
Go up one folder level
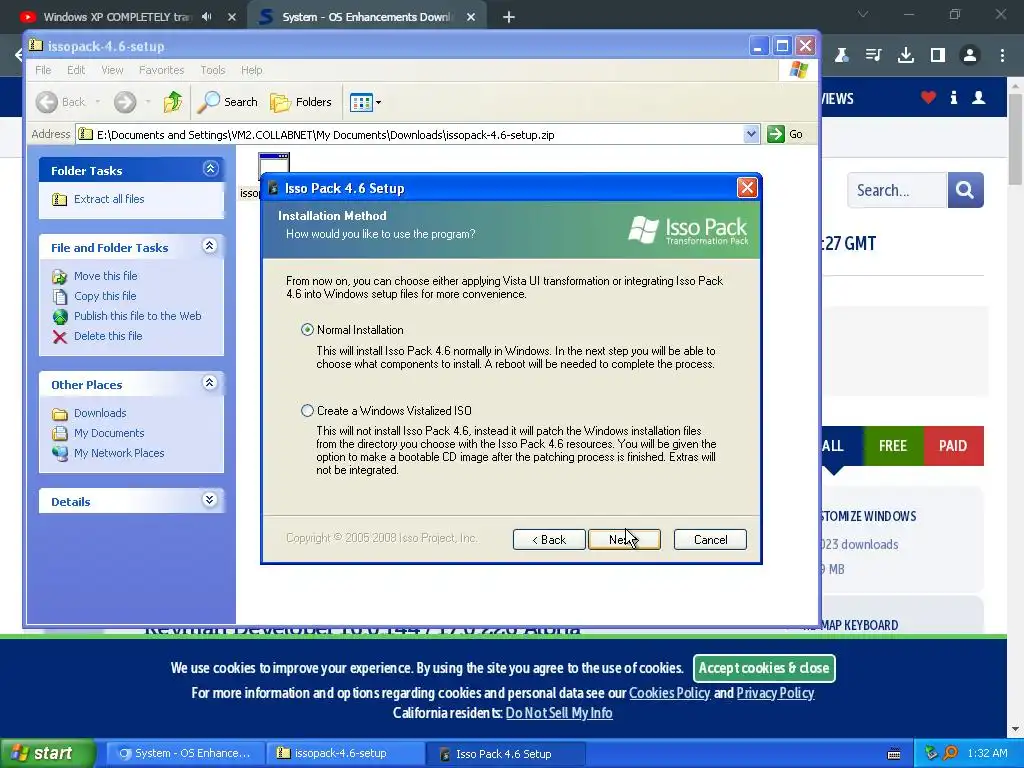click(x=173, y=102)
